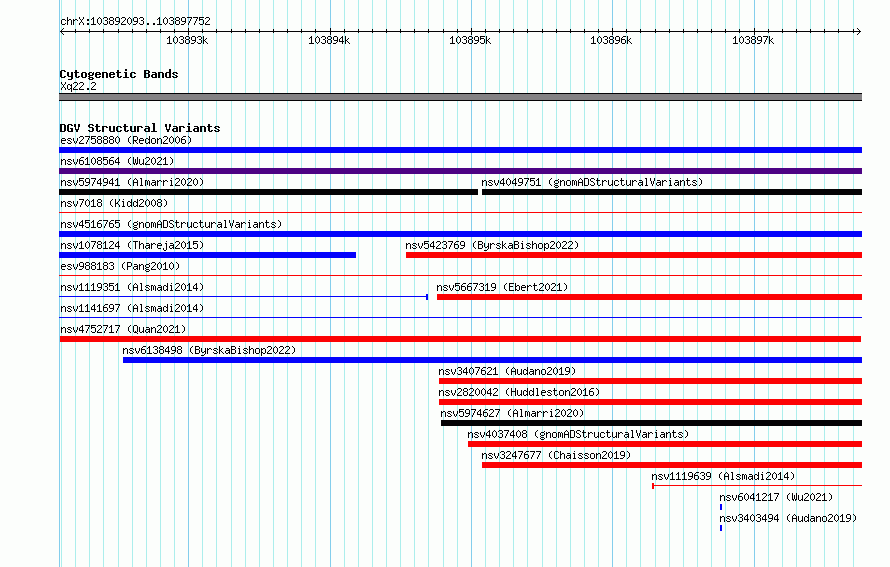Screen dimensions: 890x567
Task: Click the nsv5974941 (Almarri2020) label
Action: [132, 182]
